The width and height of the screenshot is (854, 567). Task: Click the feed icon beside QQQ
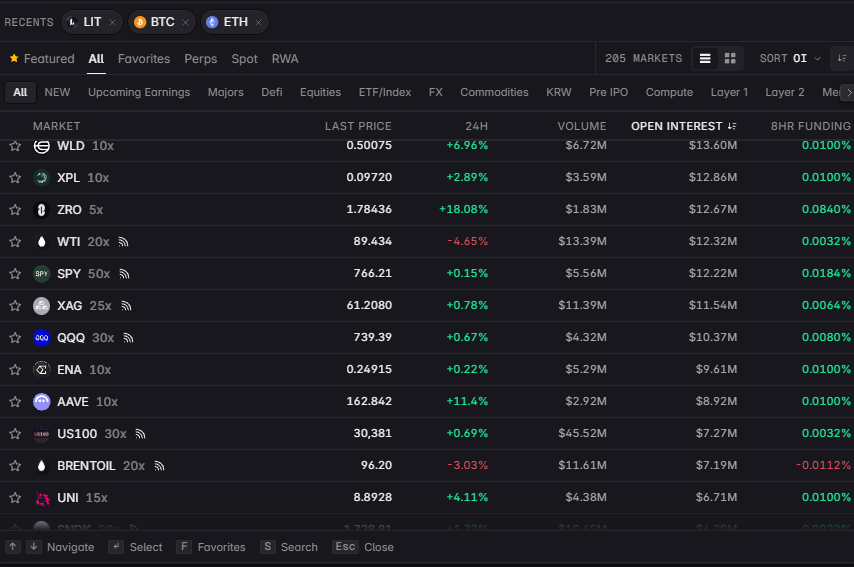(129, 338)
